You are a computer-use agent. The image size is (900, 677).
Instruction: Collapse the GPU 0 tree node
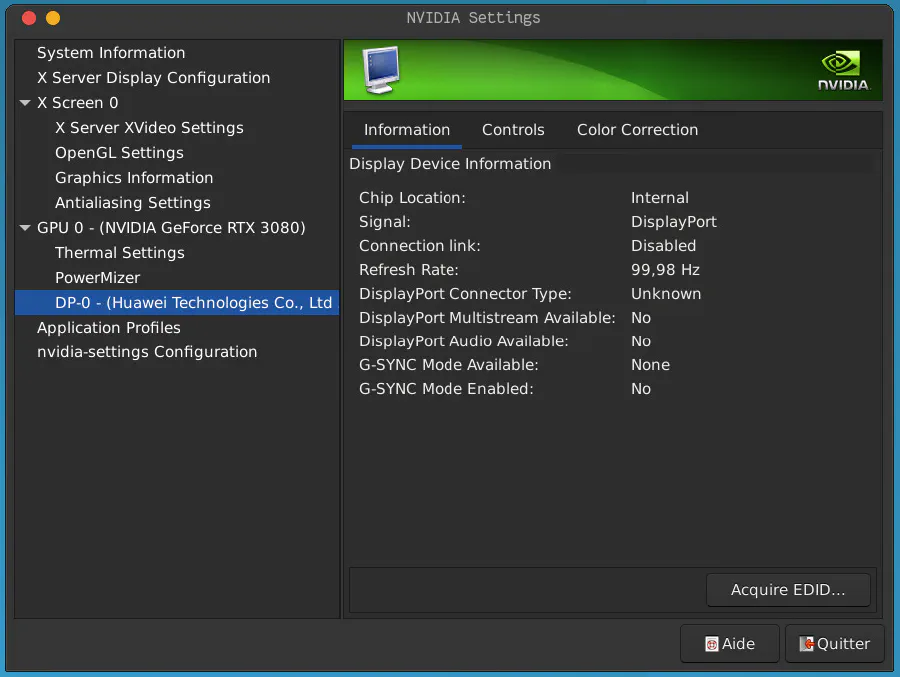click(25, 228)
